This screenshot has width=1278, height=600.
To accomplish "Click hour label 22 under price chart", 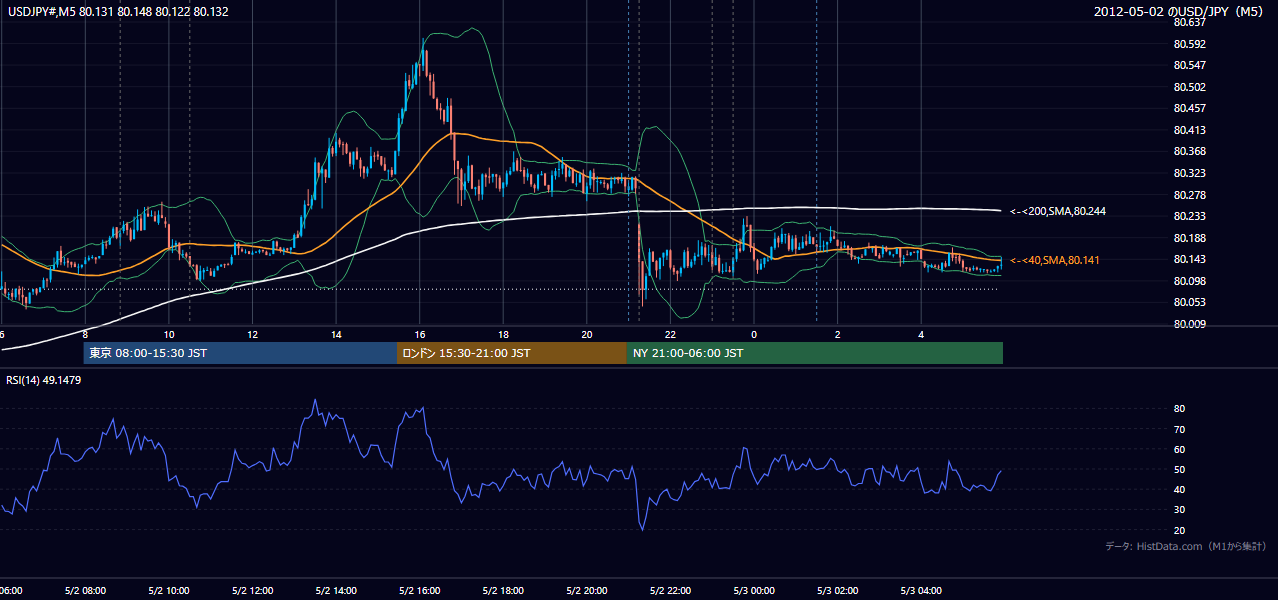I will (670, 334).
